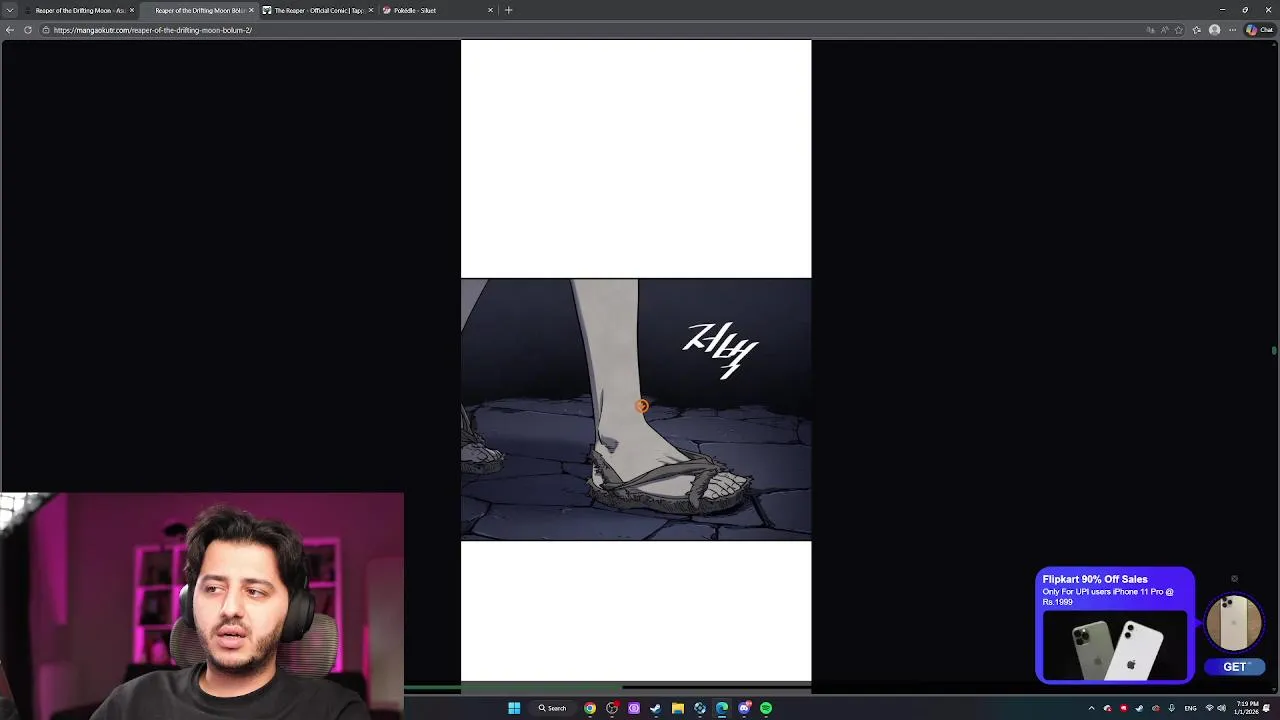This screenshot has height=720, width=1280.
Task: Close the first Reaper of the Drifting Moon tab
Action: (x=131, y=10)
